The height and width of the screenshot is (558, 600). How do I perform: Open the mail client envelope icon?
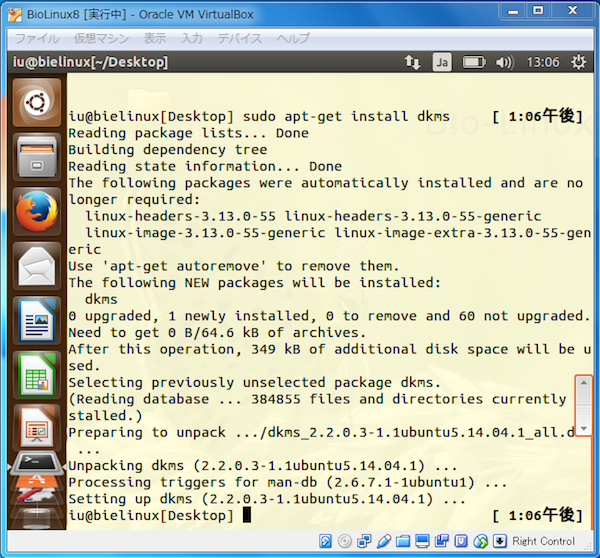(37, 266)
